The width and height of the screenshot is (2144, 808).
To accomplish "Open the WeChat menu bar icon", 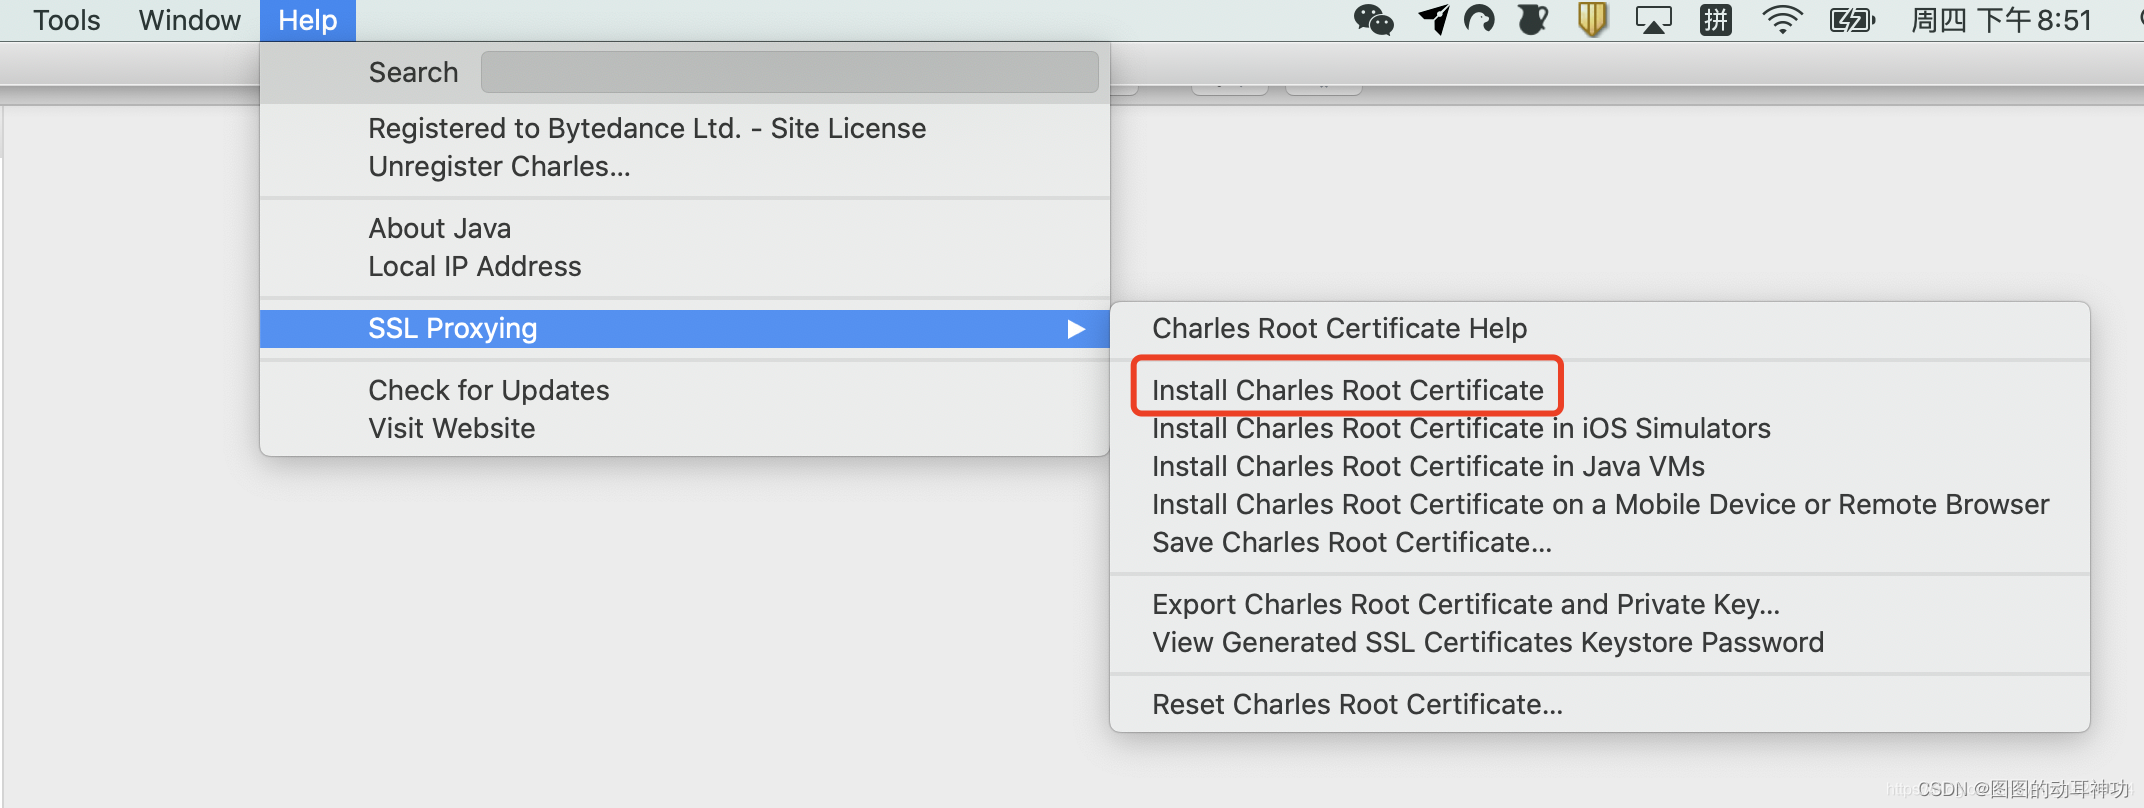I will [1373, 20].
